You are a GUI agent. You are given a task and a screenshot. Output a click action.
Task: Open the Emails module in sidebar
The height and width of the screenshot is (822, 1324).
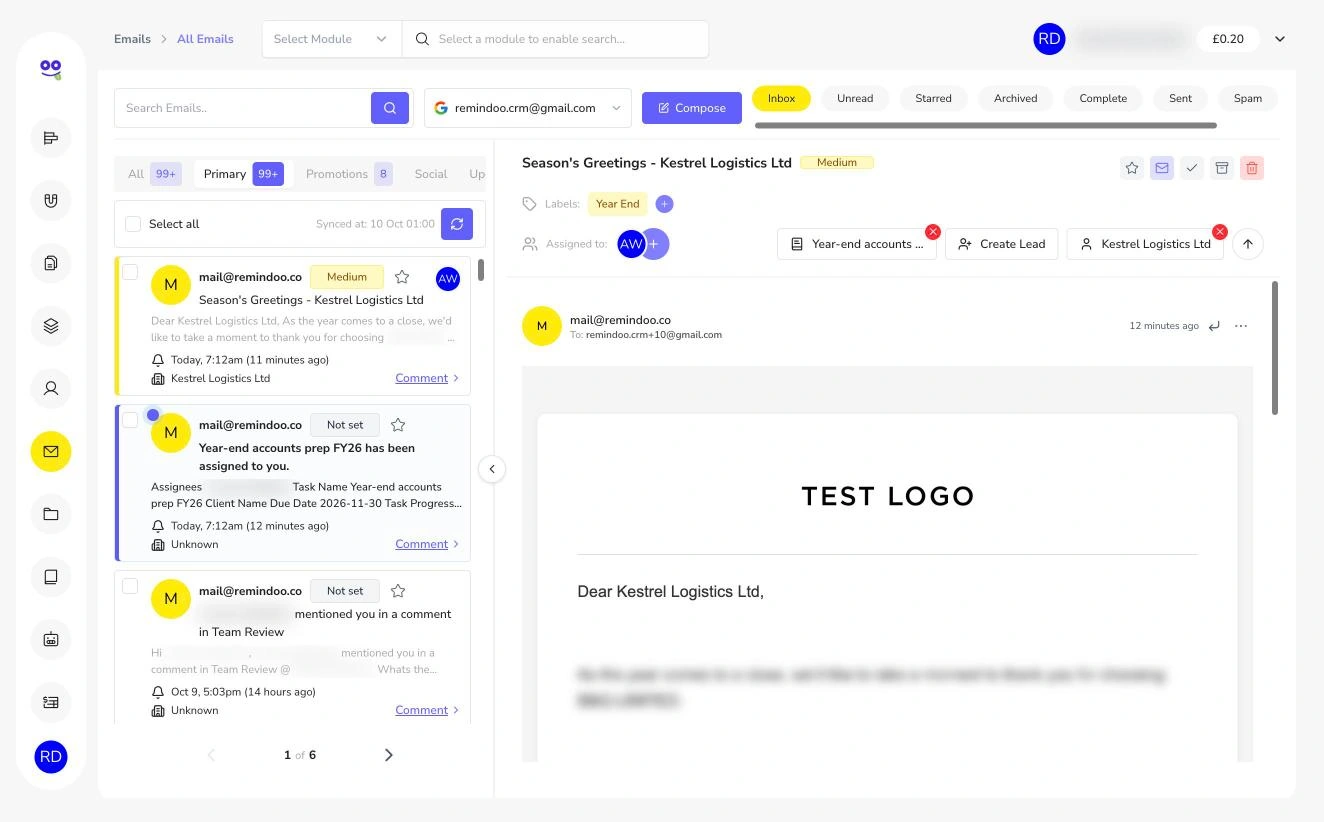[51, 451]
